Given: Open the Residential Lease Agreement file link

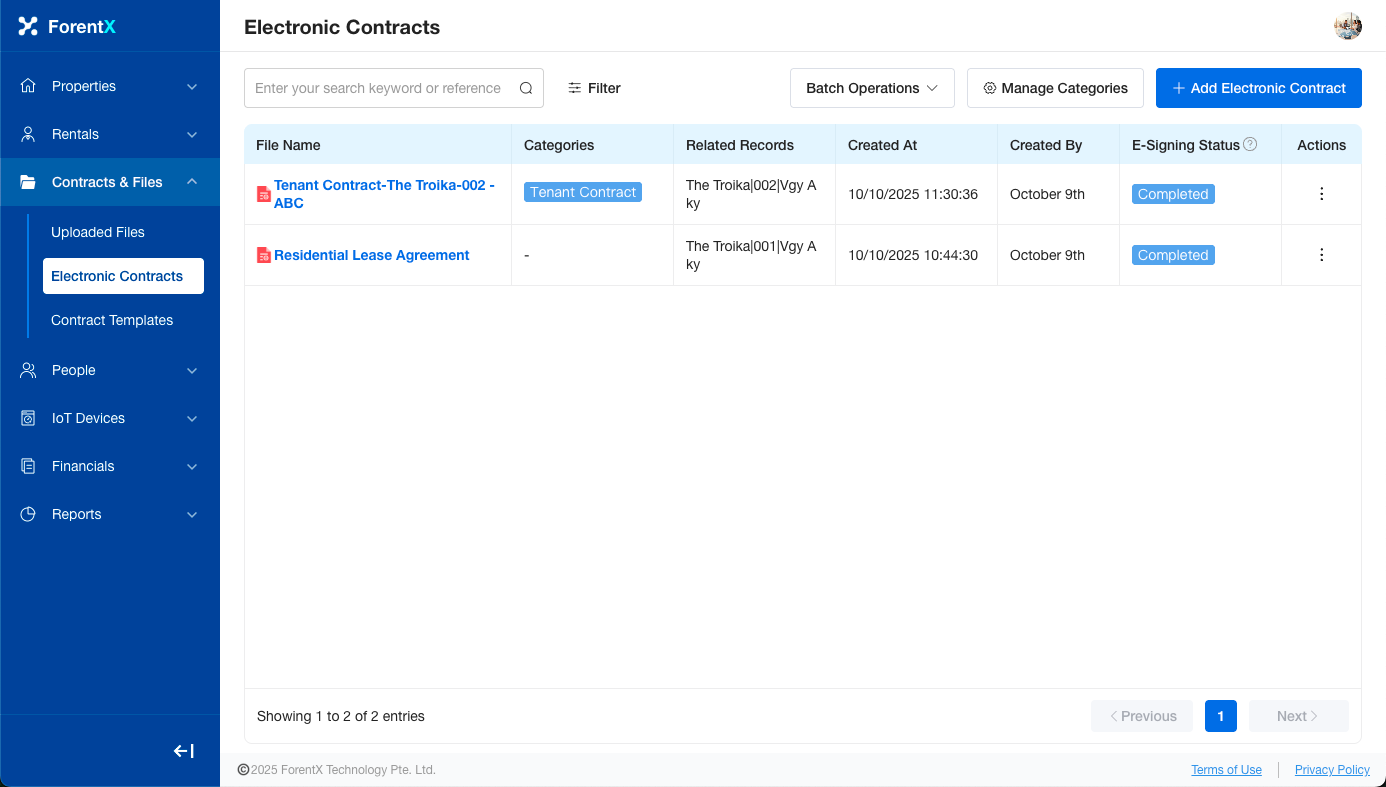Looking at the screenshot, I should [x=371, y=255].
